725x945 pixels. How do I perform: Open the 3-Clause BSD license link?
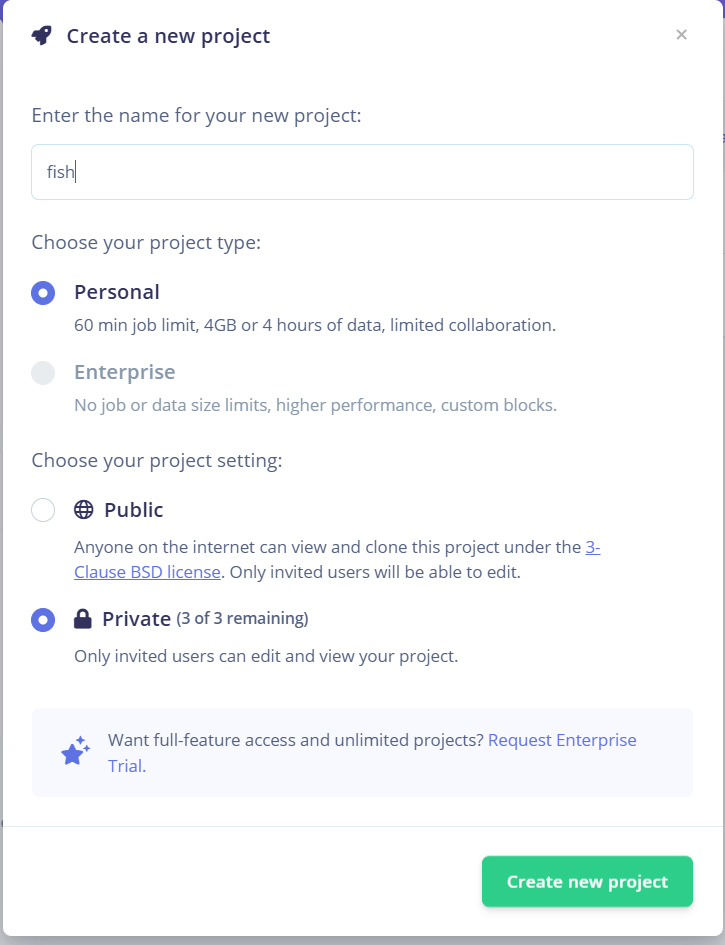(147, 572)
